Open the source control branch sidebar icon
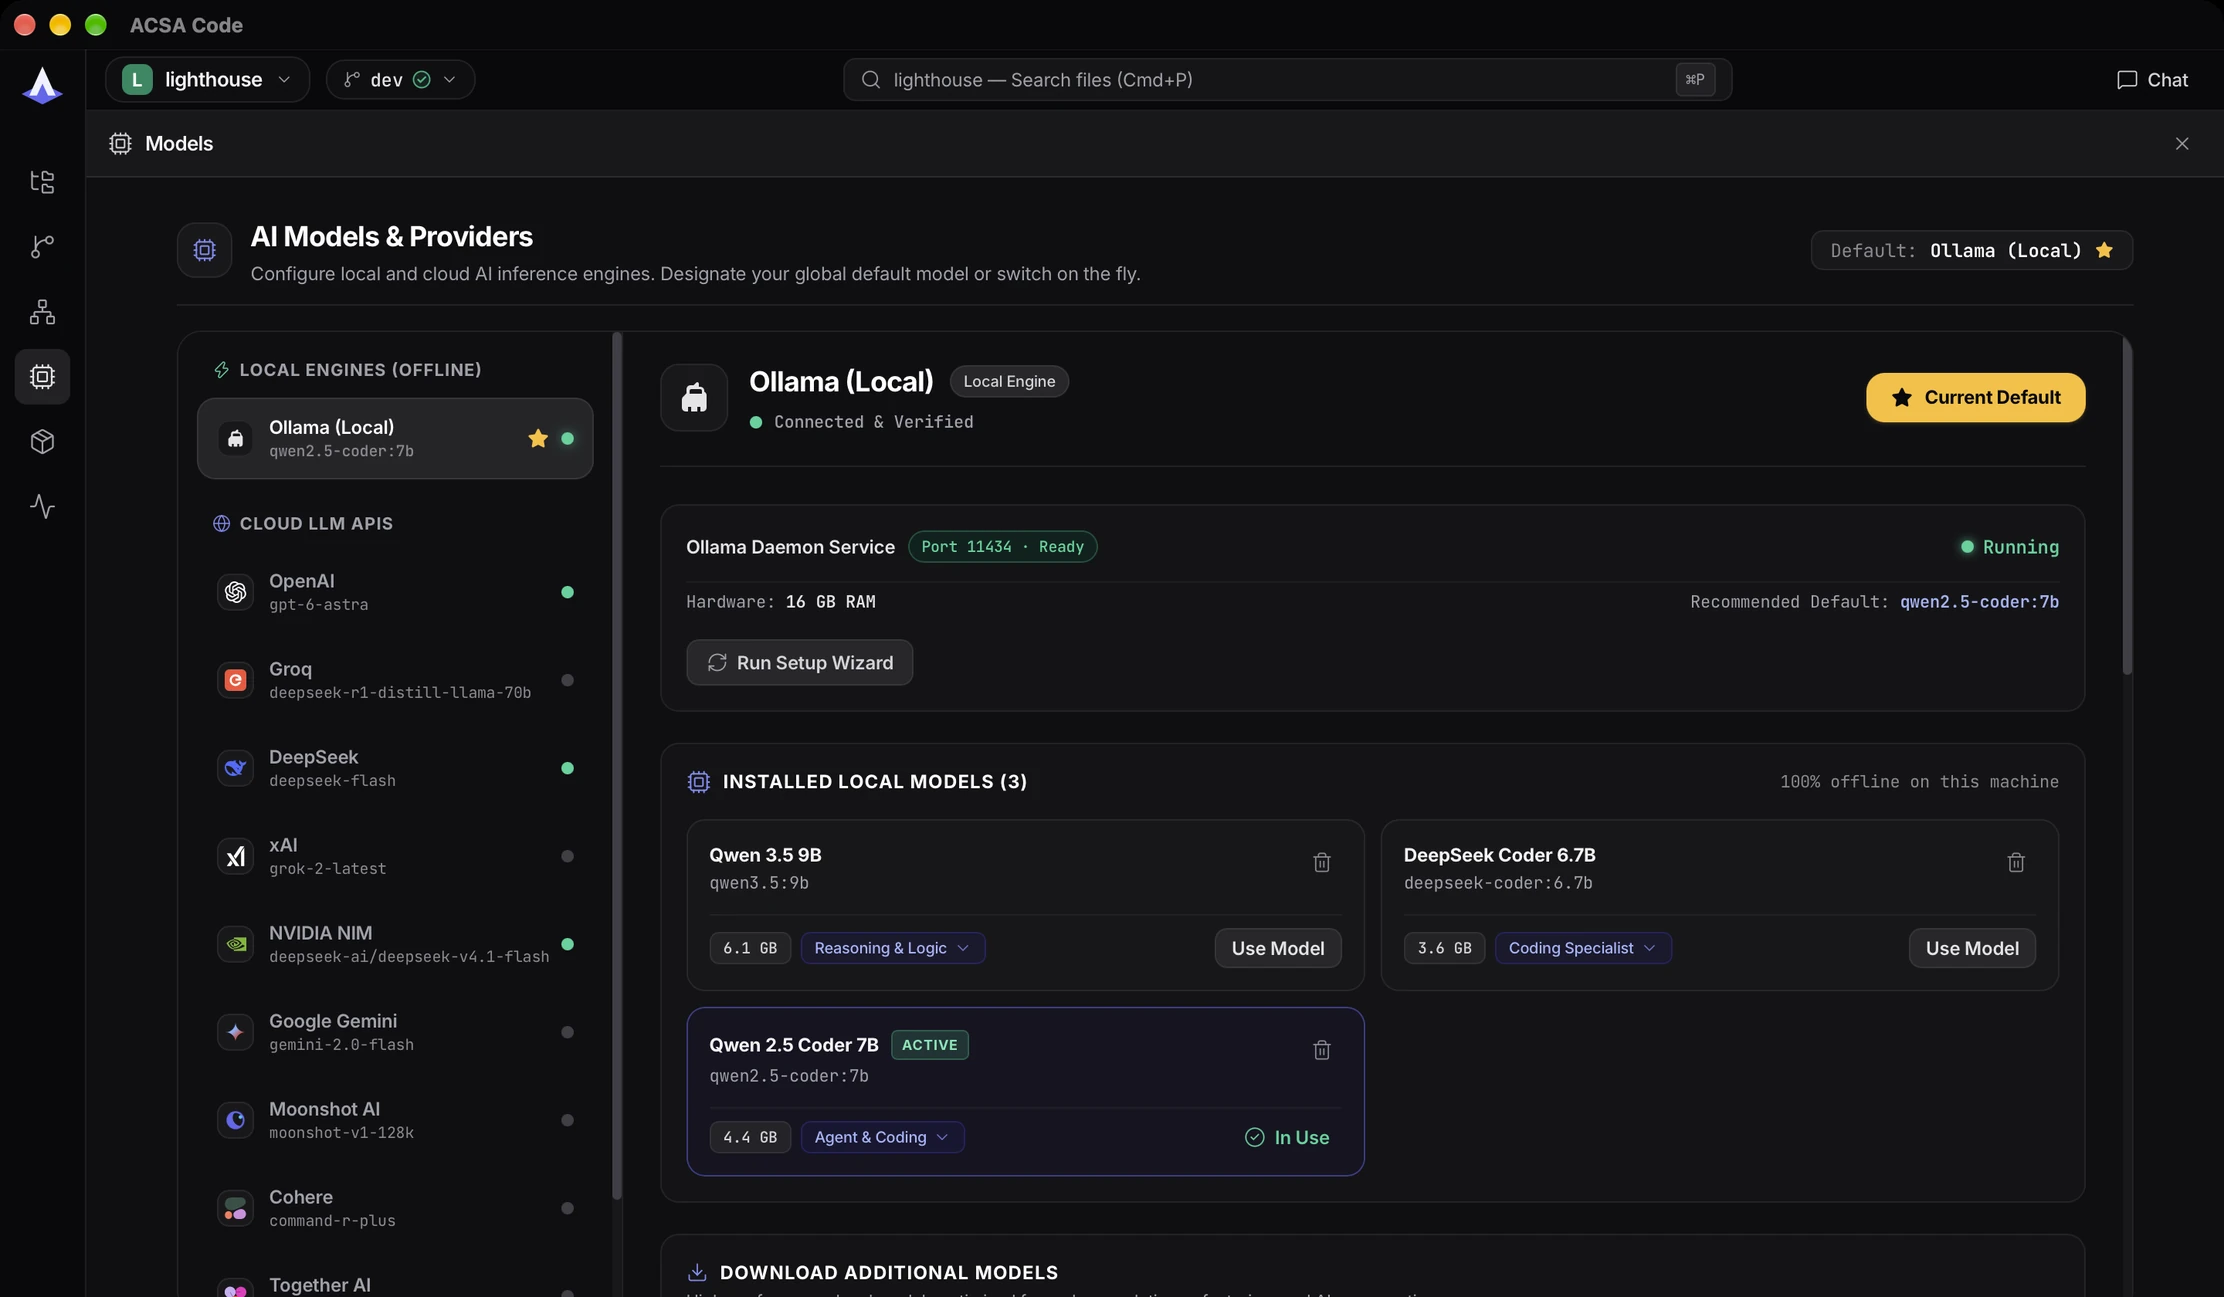Viewport: 2224px width, 1297px height. point(42,246)
